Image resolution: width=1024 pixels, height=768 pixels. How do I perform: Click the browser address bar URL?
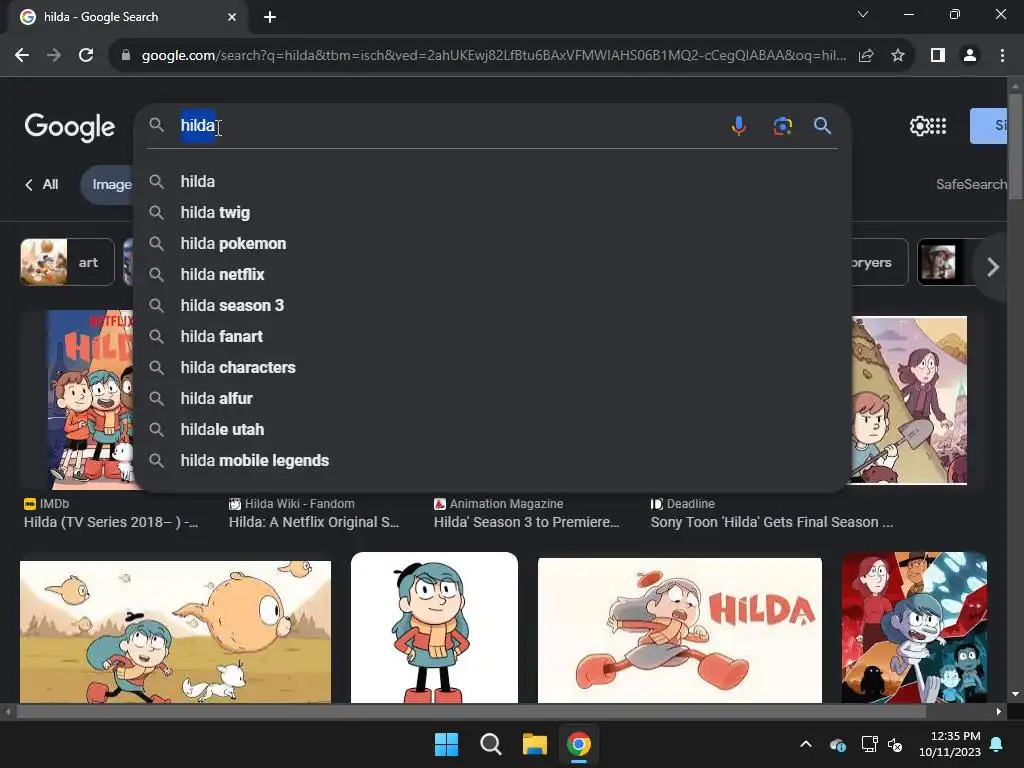[x=494, y=56]
